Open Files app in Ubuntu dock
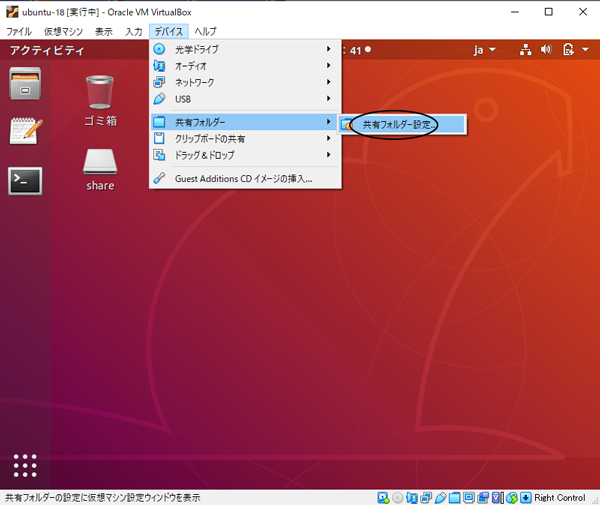Viewport: 600px width, 505px height. pos(25,83)
